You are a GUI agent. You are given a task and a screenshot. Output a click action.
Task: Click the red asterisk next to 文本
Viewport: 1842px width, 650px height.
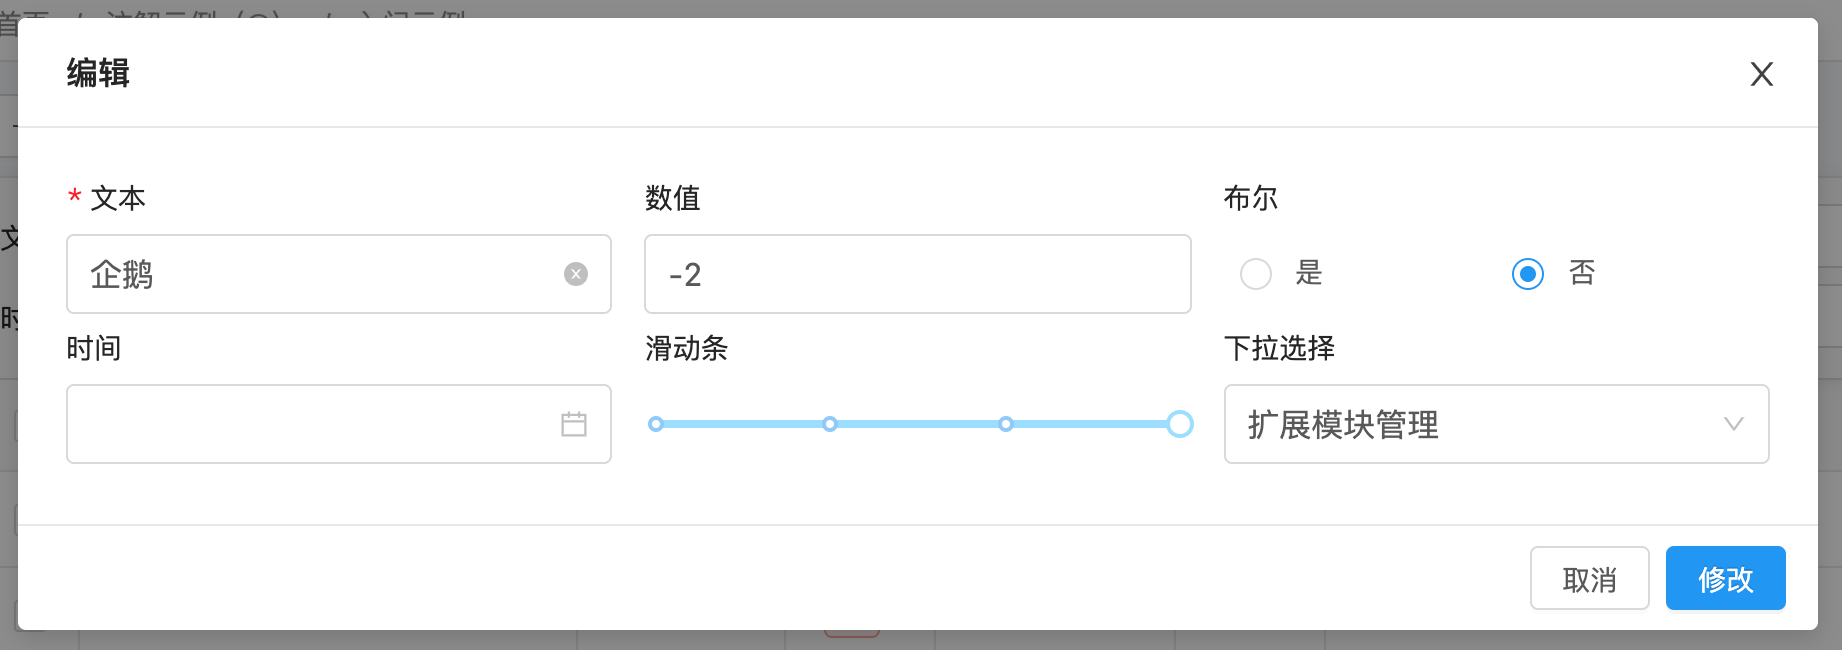[x=72, y=197]
